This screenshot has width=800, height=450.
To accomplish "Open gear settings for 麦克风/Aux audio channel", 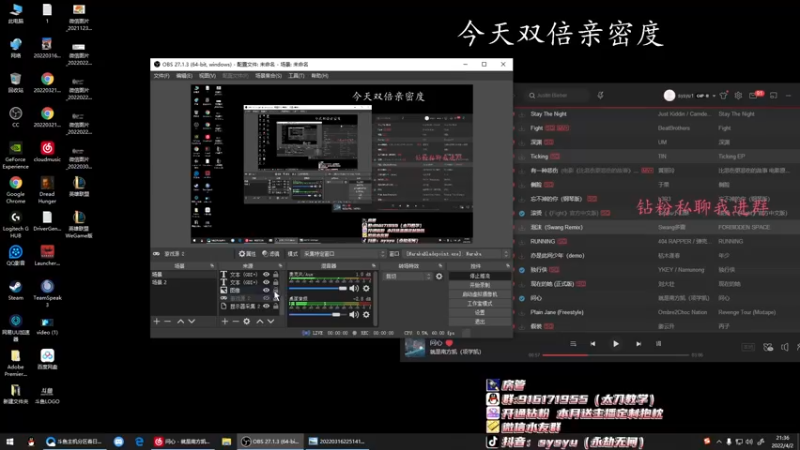I will click(366, 288).
